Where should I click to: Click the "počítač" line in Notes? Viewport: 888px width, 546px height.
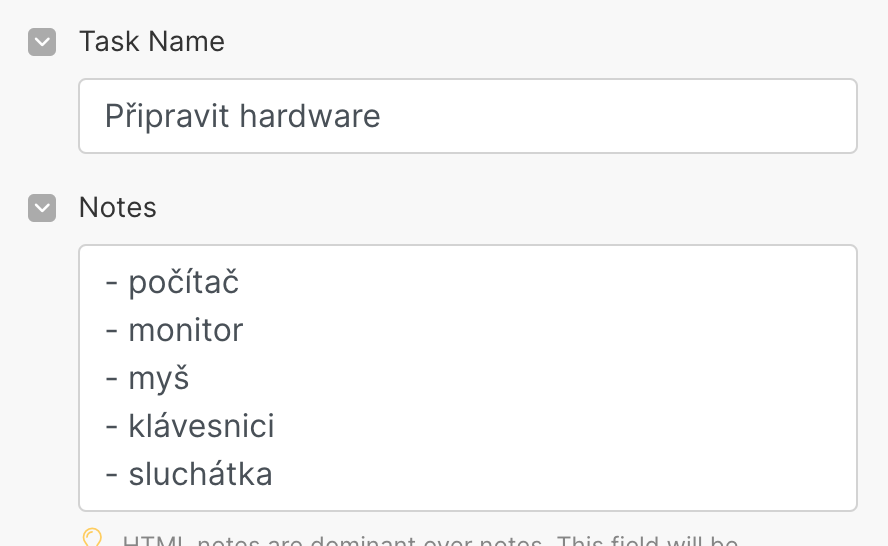click(x=184, y=283)
